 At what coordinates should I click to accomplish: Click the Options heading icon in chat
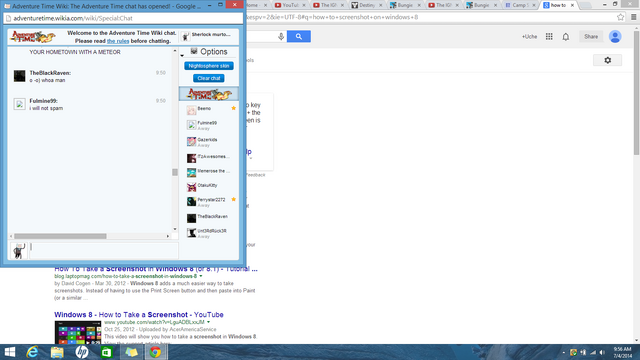click(x=194, y=51)
